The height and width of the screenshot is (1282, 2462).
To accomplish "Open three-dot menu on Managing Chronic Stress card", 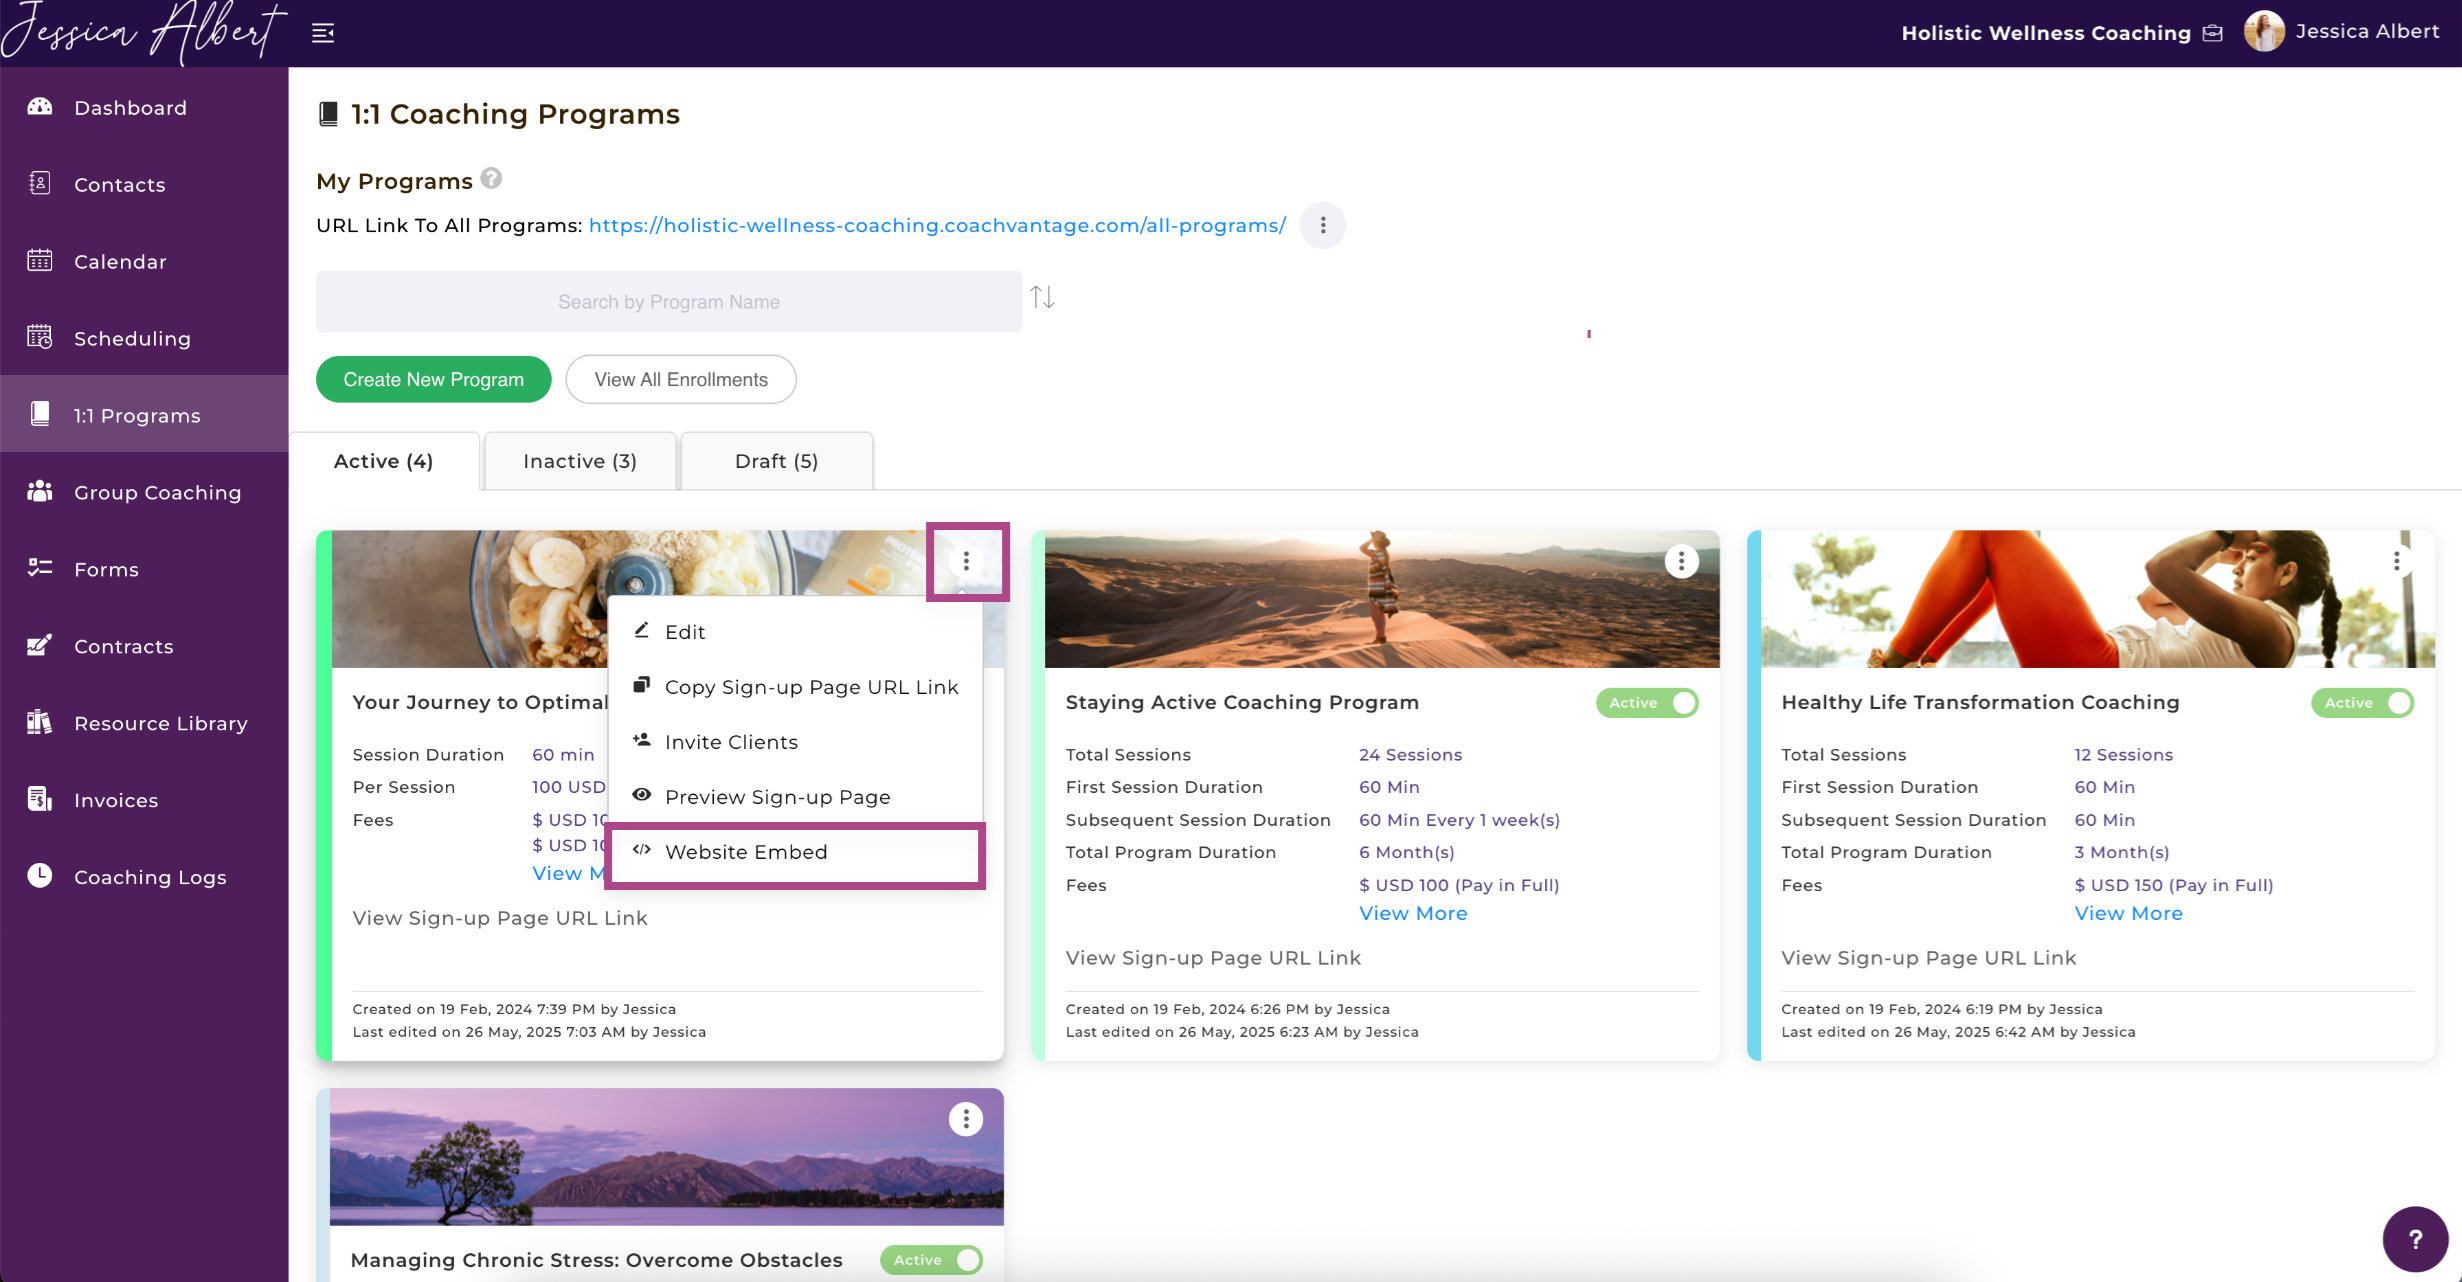I will (x=965, y=1119).
